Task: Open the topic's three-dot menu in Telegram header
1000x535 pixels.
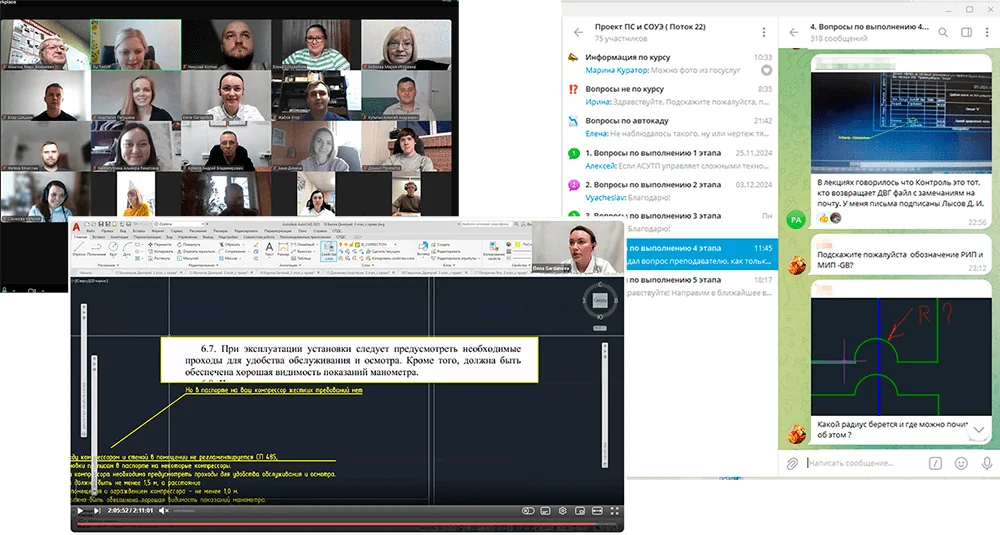Action: pyautogui.click(x=987, y=32)
